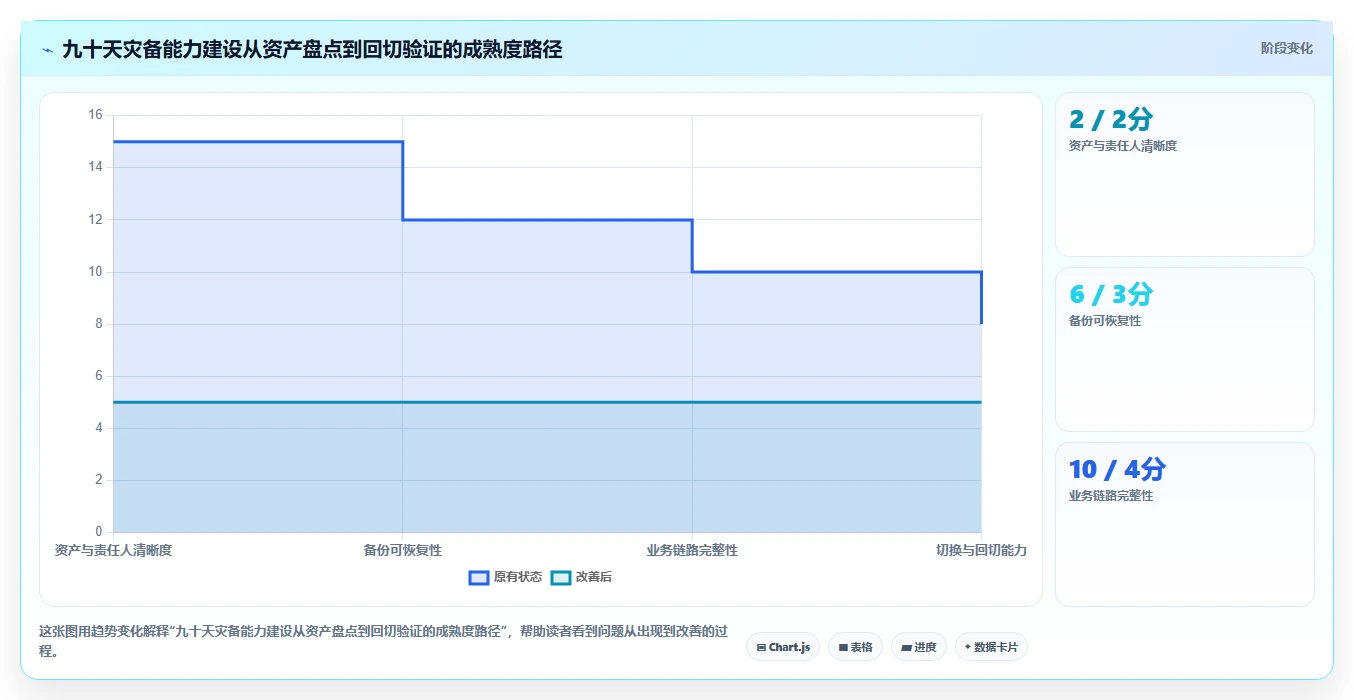Click the icon inside the Chart.js chip

[762, 647]
